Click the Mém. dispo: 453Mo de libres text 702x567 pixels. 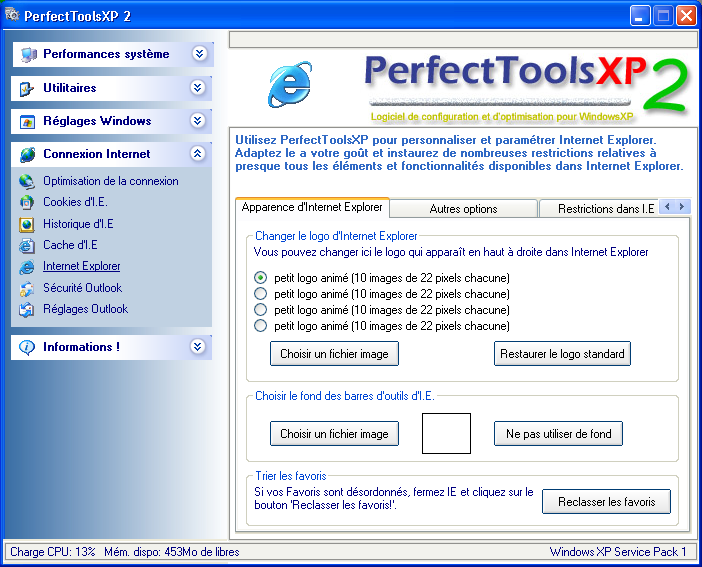[172, 552]
